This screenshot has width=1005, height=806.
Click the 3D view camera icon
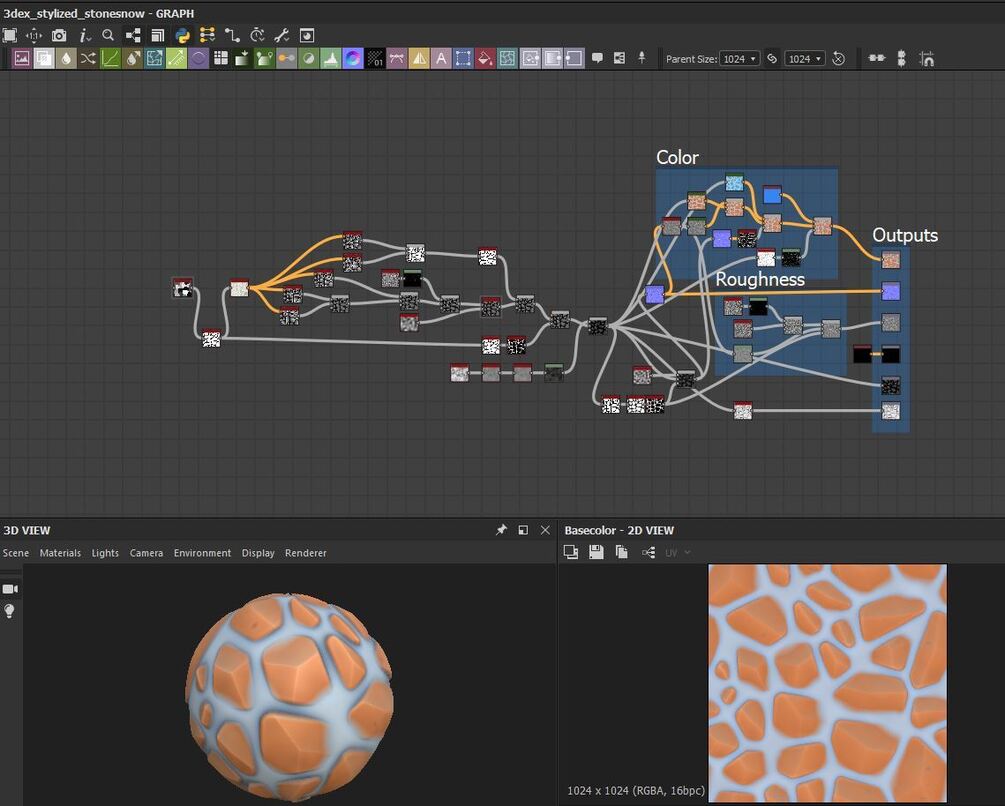10,589
